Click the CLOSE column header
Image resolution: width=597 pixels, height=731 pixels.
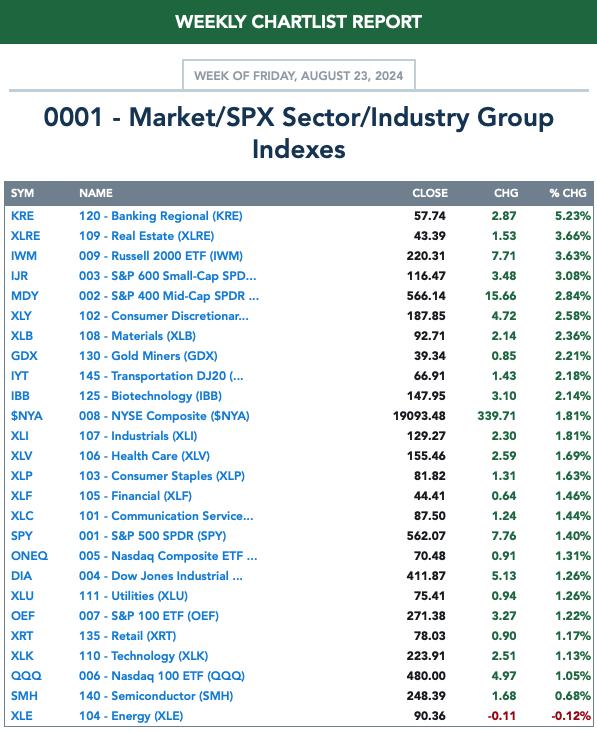[x=430, y=193]
